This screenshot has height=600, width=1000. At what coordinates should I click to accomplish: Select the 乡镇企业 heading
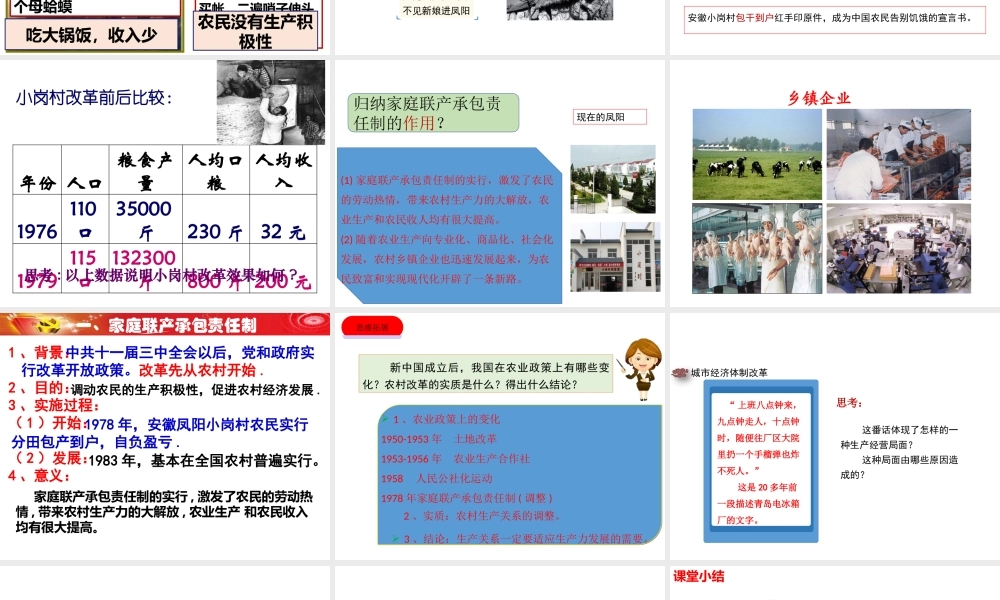pyautogui.click(x=819, y=98)
